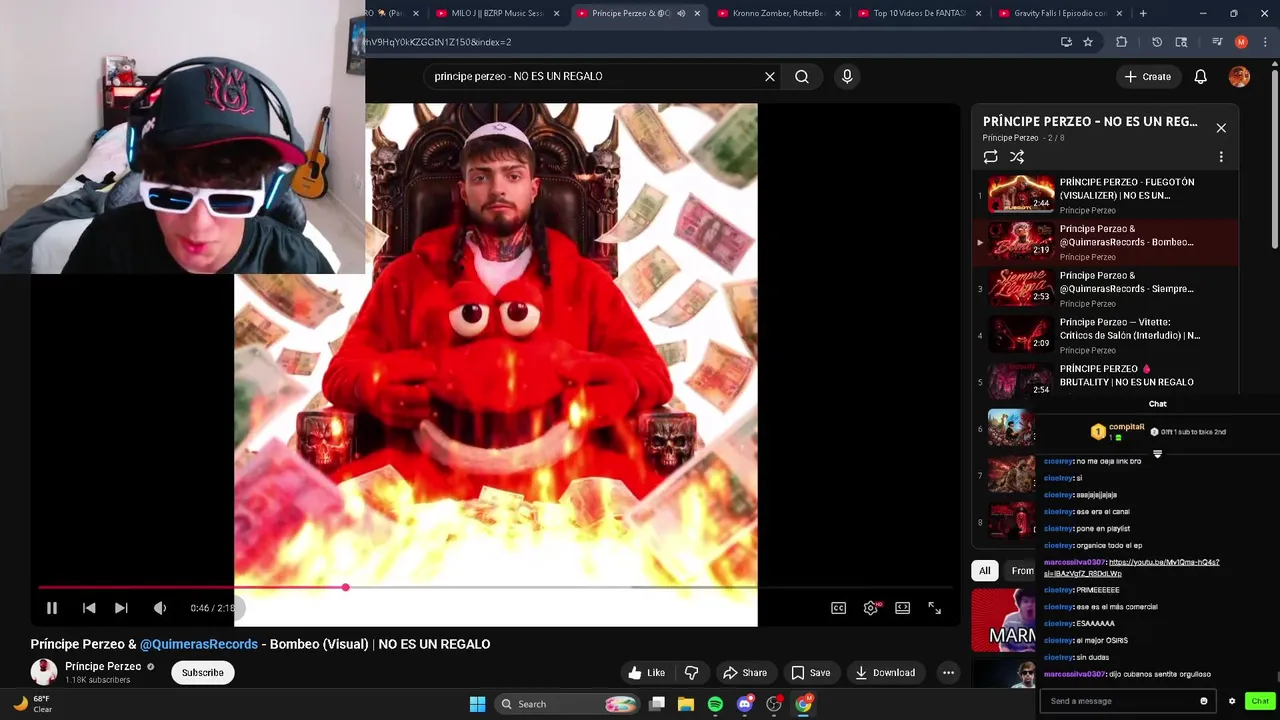Image resolution: width=1280 pixels, height=720 pixels.
Task: Dislike the video
Action: (x=691, y=673)
